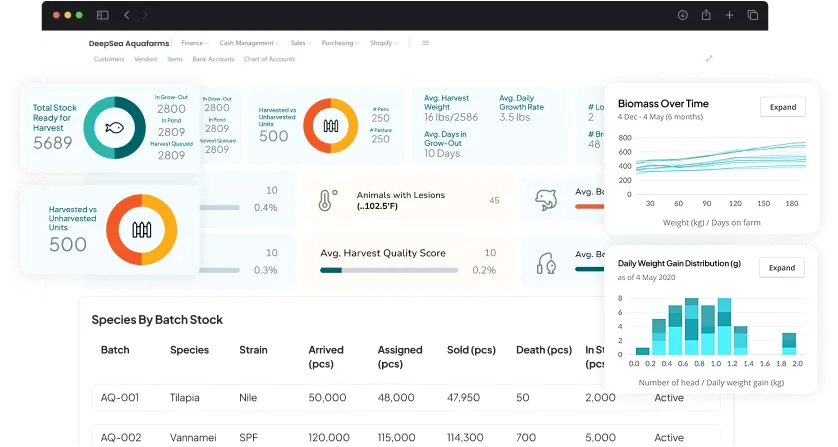The image size is (838, 447).
Task: Click the Avg. Harvest Quality Score progress bar
Action: click(389, 270)
